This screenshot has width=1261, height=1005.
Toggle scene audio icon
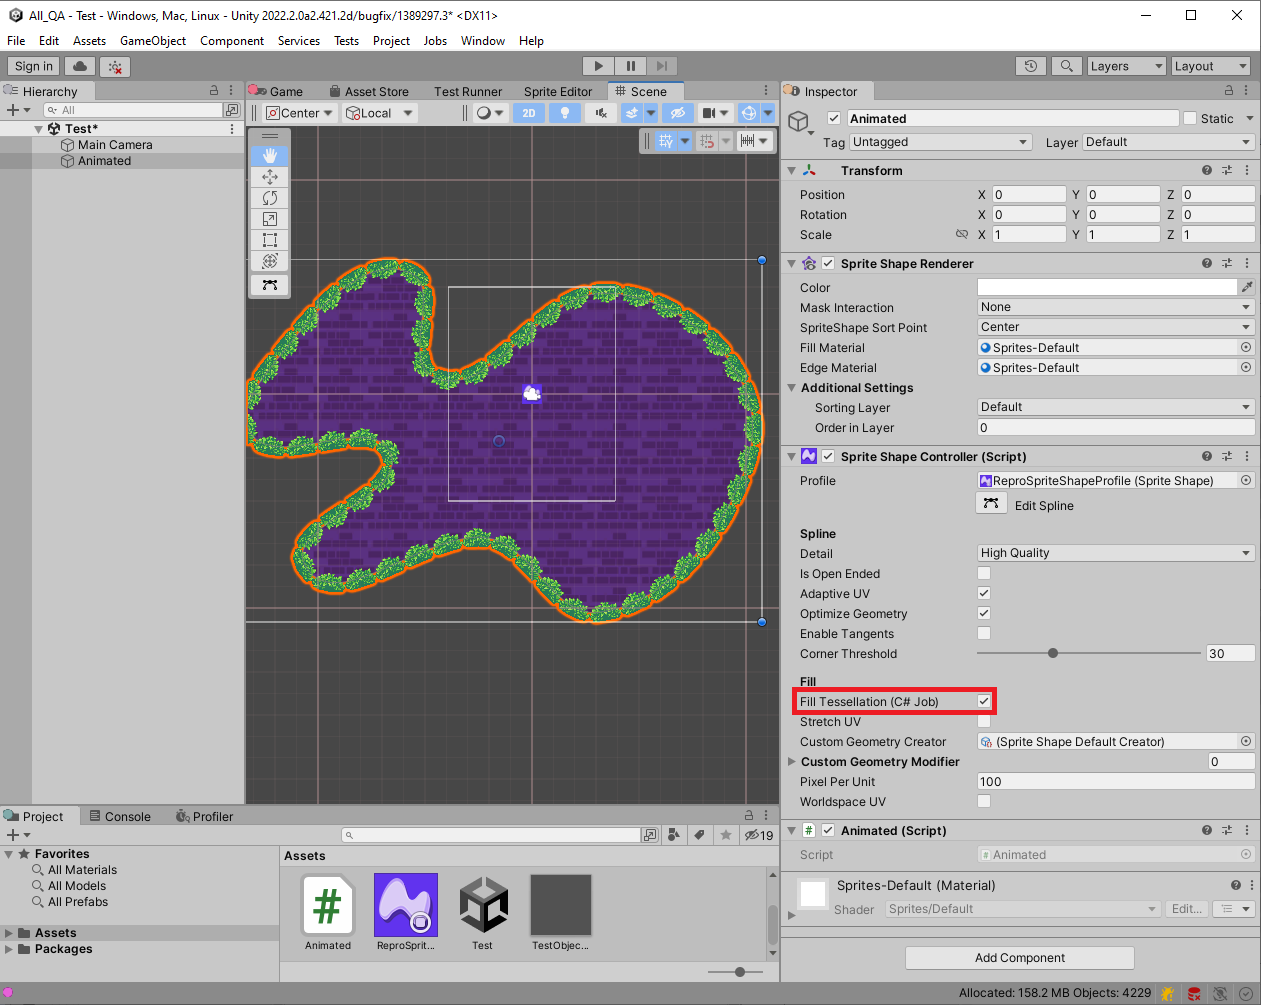(x=600, y=113)
